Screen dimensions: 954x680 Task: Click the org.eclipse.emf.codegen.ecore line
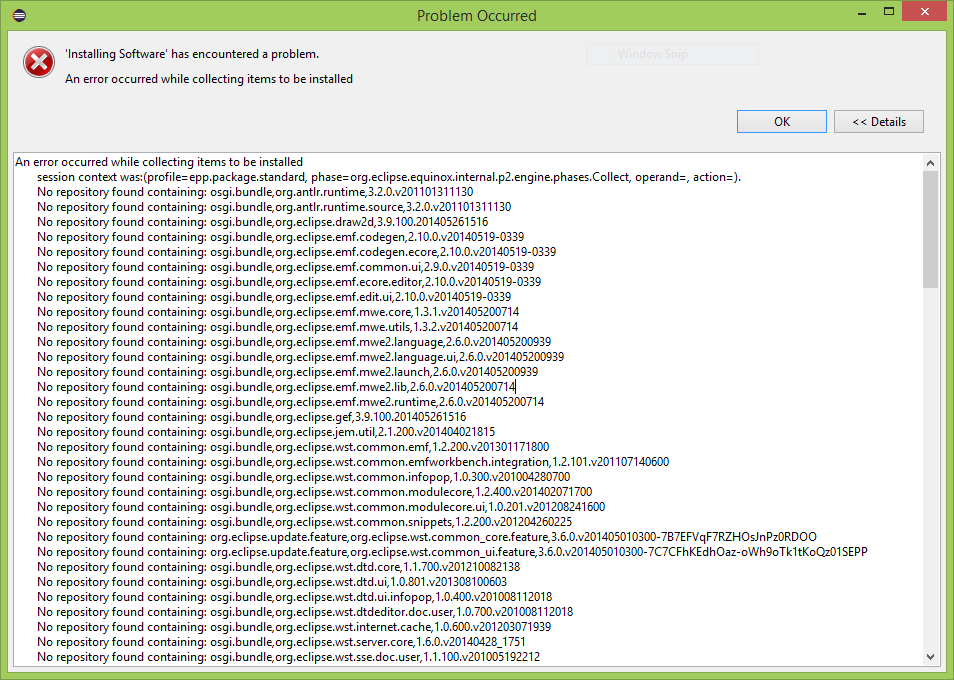pyautogui.click(x=296, y=252)
